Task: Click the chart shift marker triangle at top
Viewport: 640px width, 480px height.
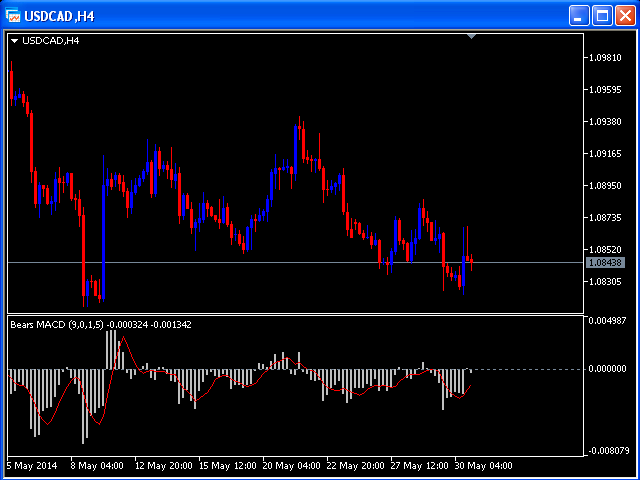Action: click(471, 37)
